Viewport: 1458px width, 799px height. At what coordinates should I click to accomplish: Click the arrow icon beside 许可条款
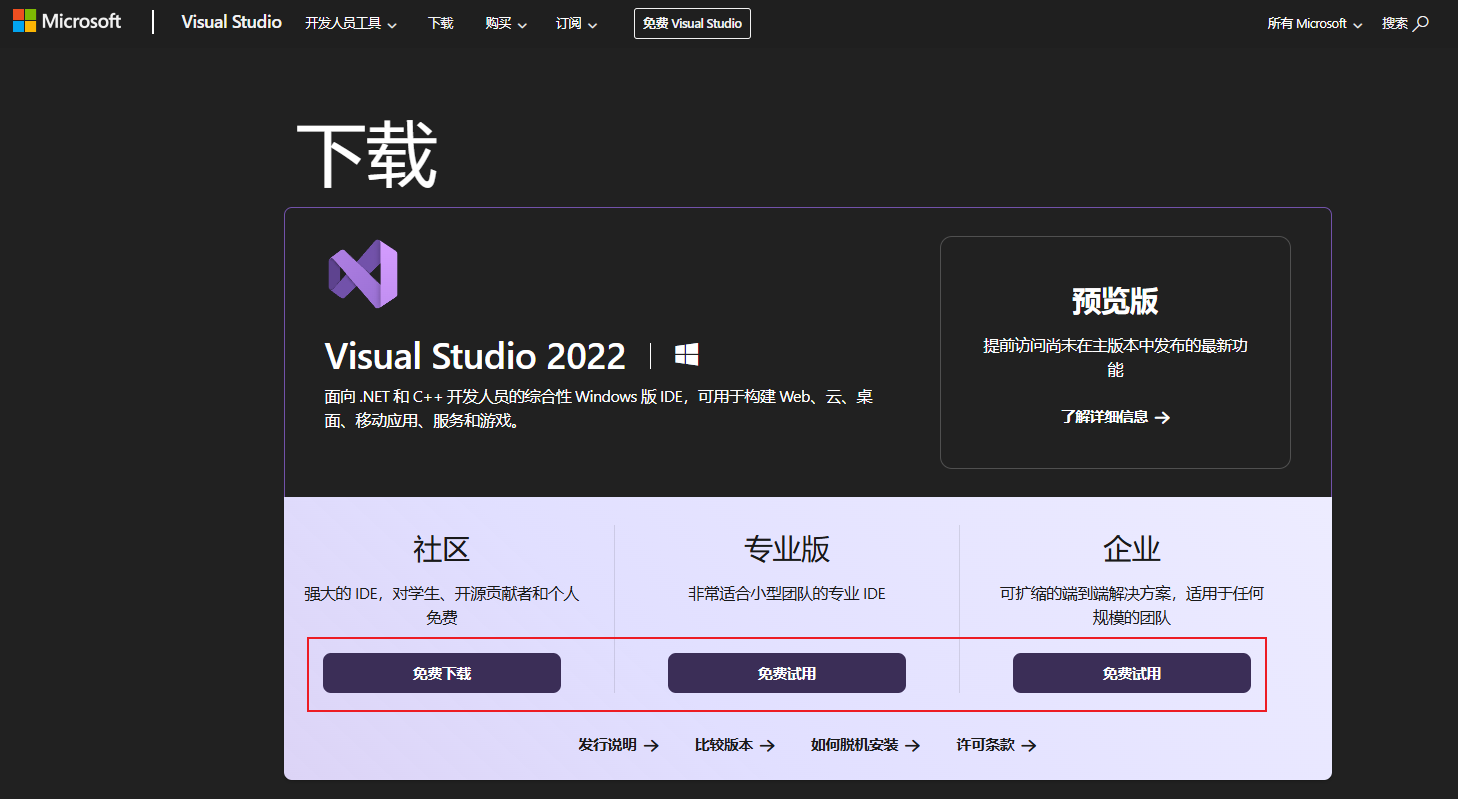pyautogui.click(x=1029, y=746)
